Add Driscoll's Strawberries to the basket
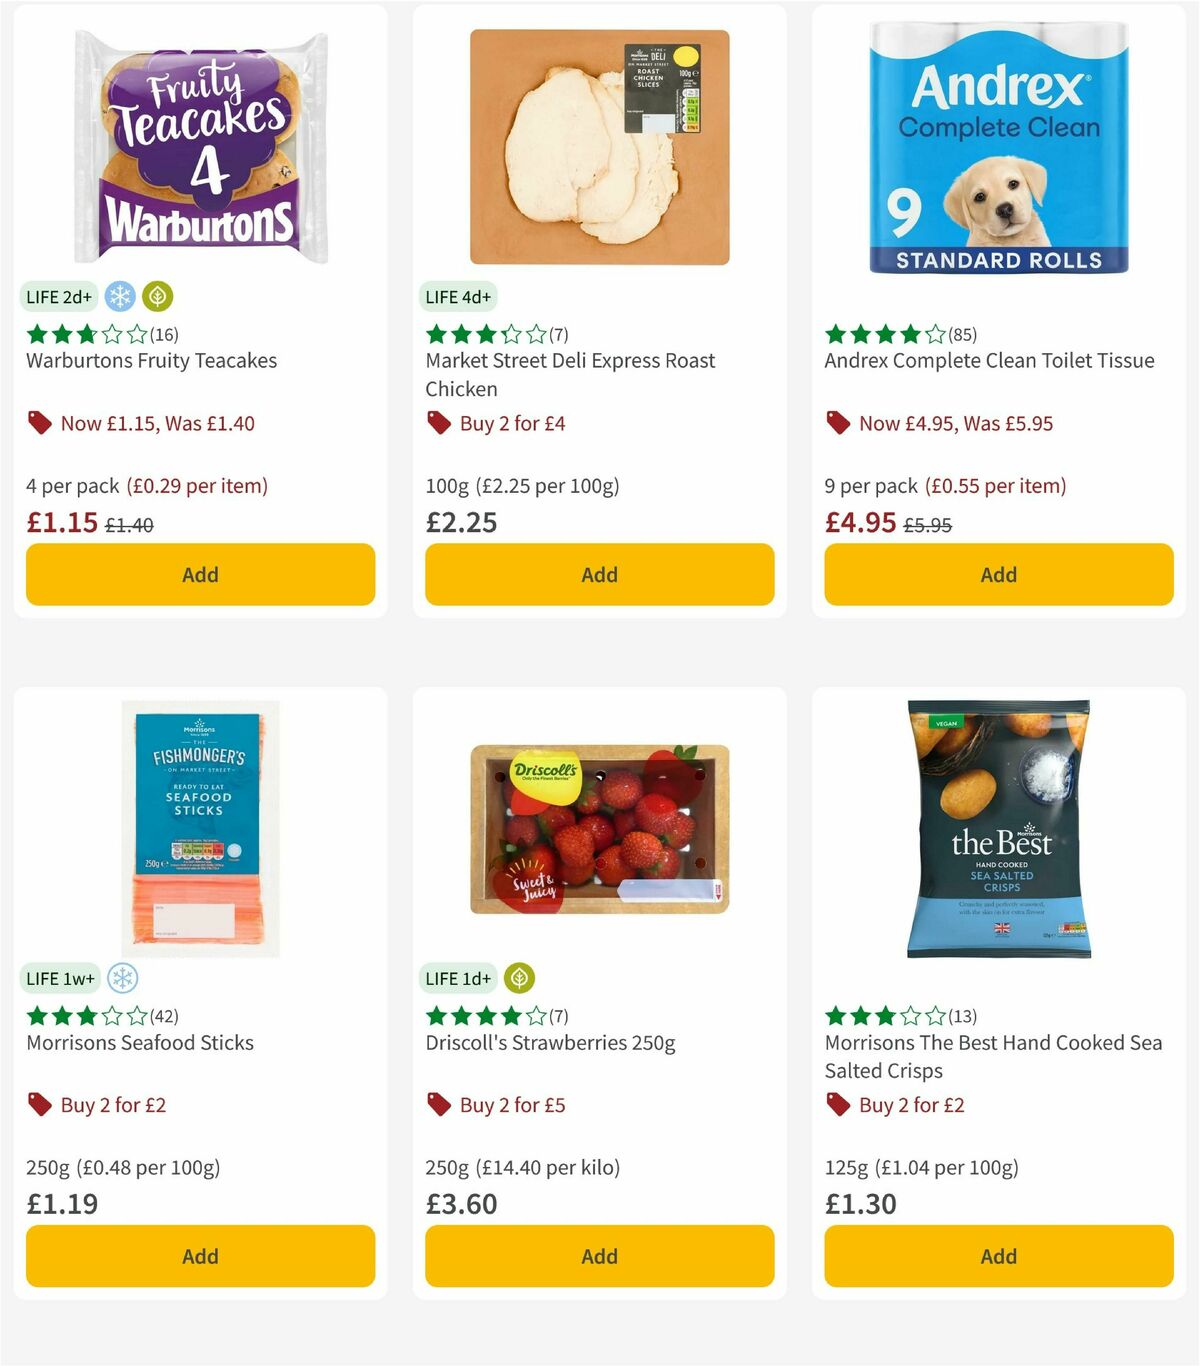Screen dimensions: 1200x1366 pos(599,1256)
